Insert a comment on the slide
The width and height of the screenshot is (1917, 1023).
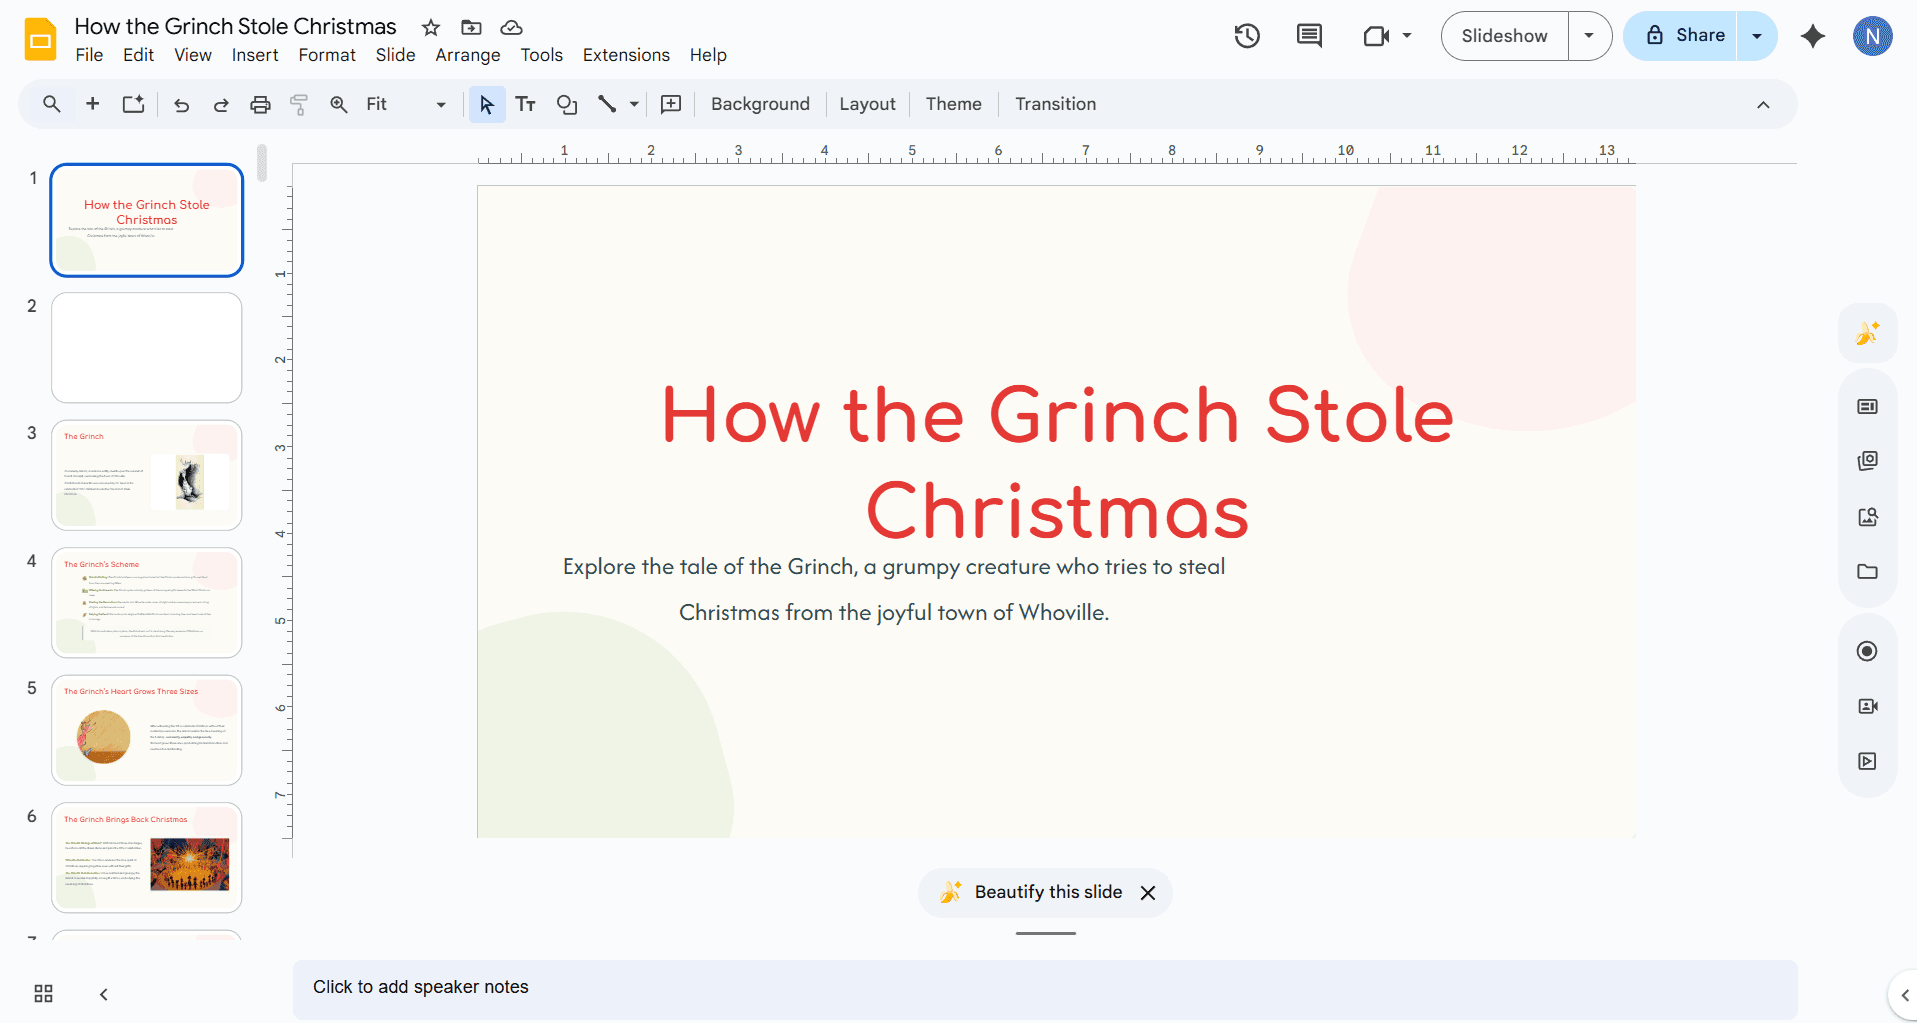(671, 104)
